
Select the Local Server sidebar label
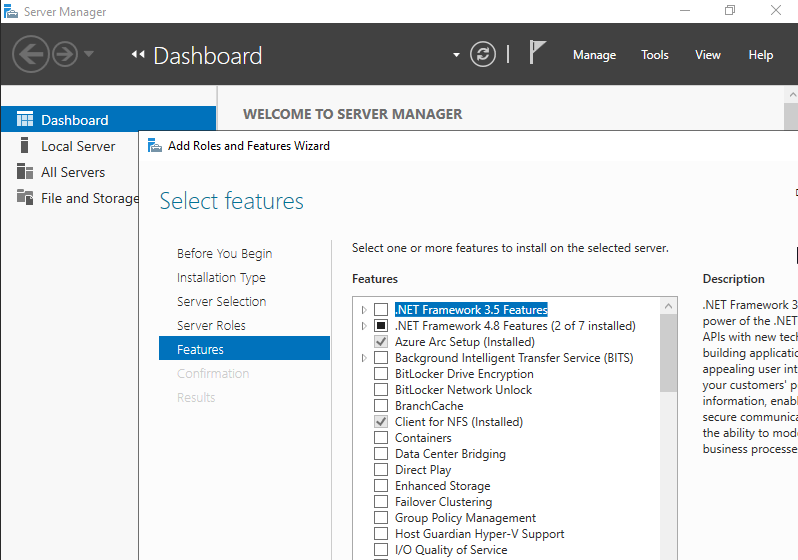(78, 146)
